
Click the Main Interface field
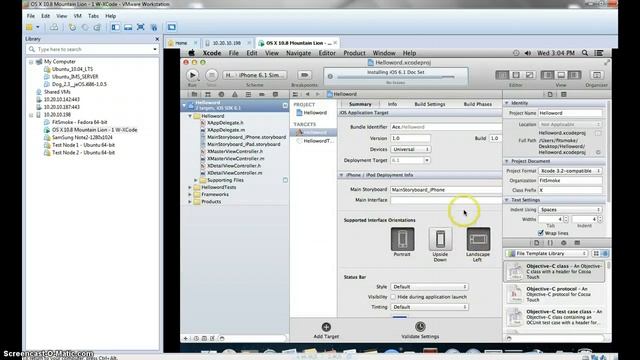coord(446,200)
